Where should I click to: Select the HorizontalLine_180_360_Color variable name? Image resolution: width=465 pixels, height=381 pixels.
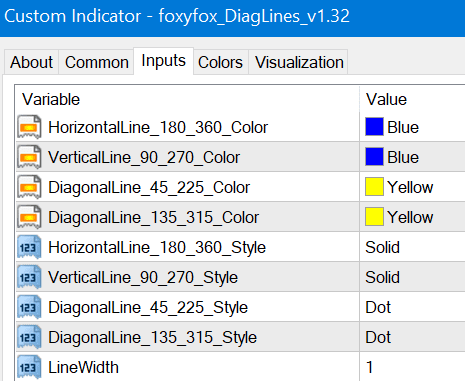point(158,127)
